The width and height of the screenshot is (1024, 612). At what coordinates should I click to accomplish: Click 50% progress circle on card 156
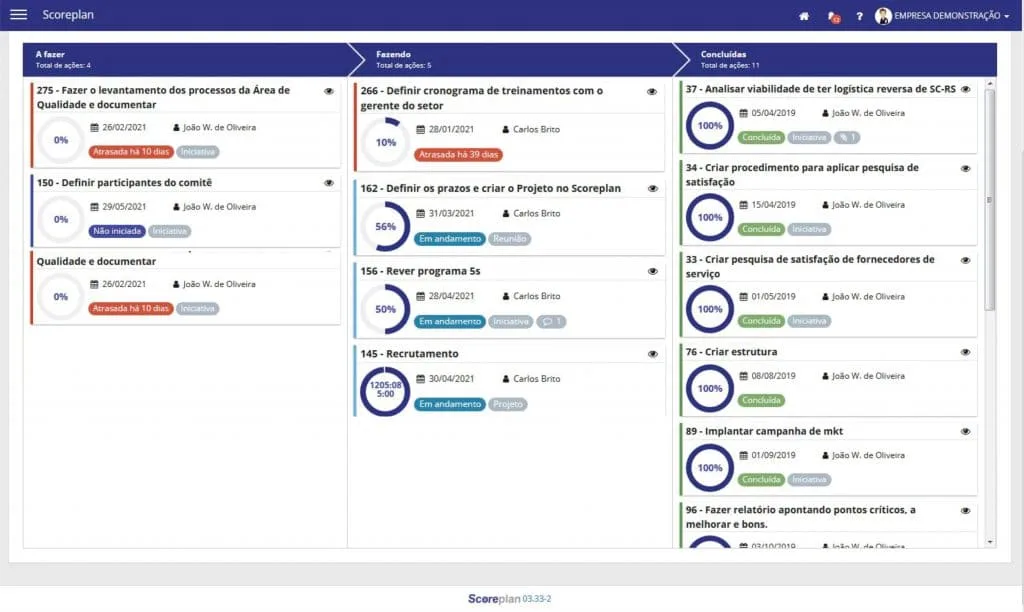point(385,309)
